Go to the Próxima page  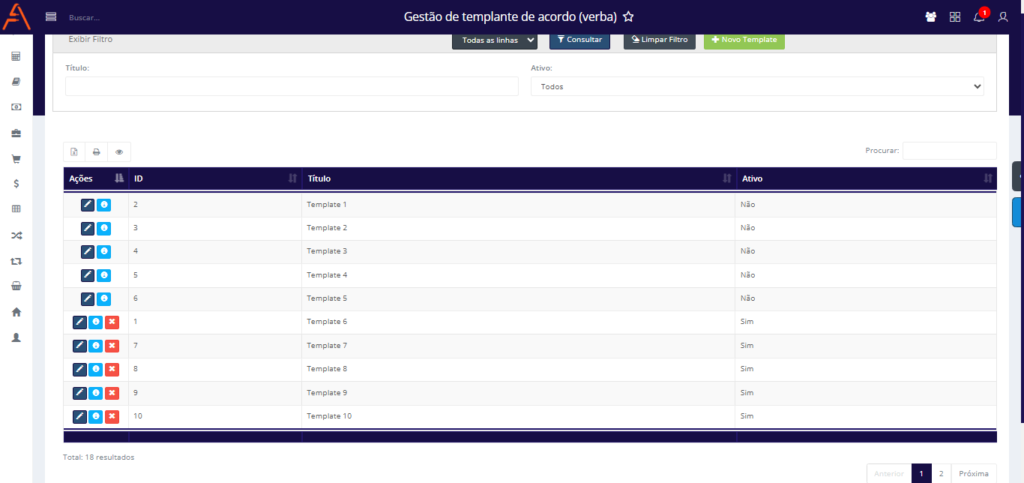[x=974, y=473]
